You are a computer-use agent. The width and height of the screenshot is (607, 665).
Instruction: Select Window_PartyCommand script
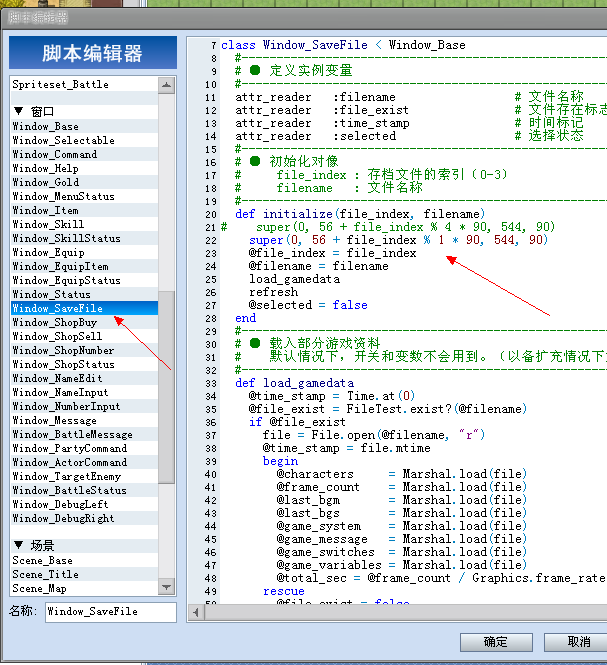[84, 448]
